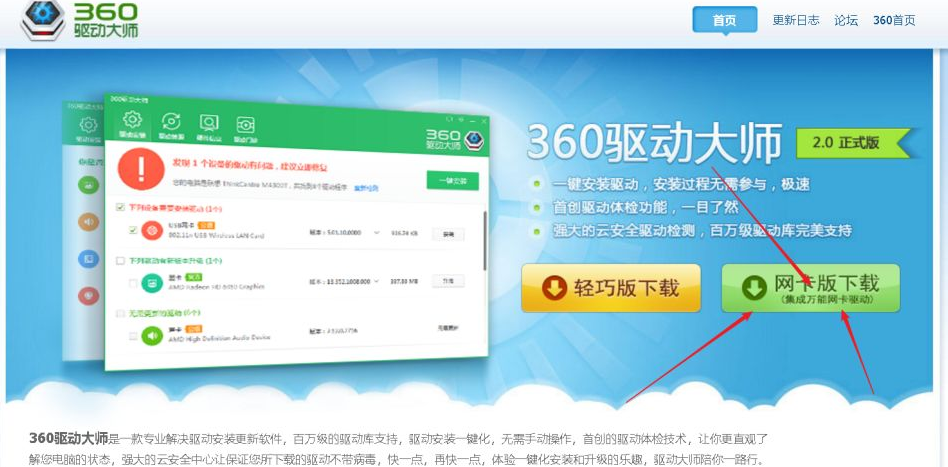Click the 轻巧版下载 button
948x467 pixels.
point(611,288)
